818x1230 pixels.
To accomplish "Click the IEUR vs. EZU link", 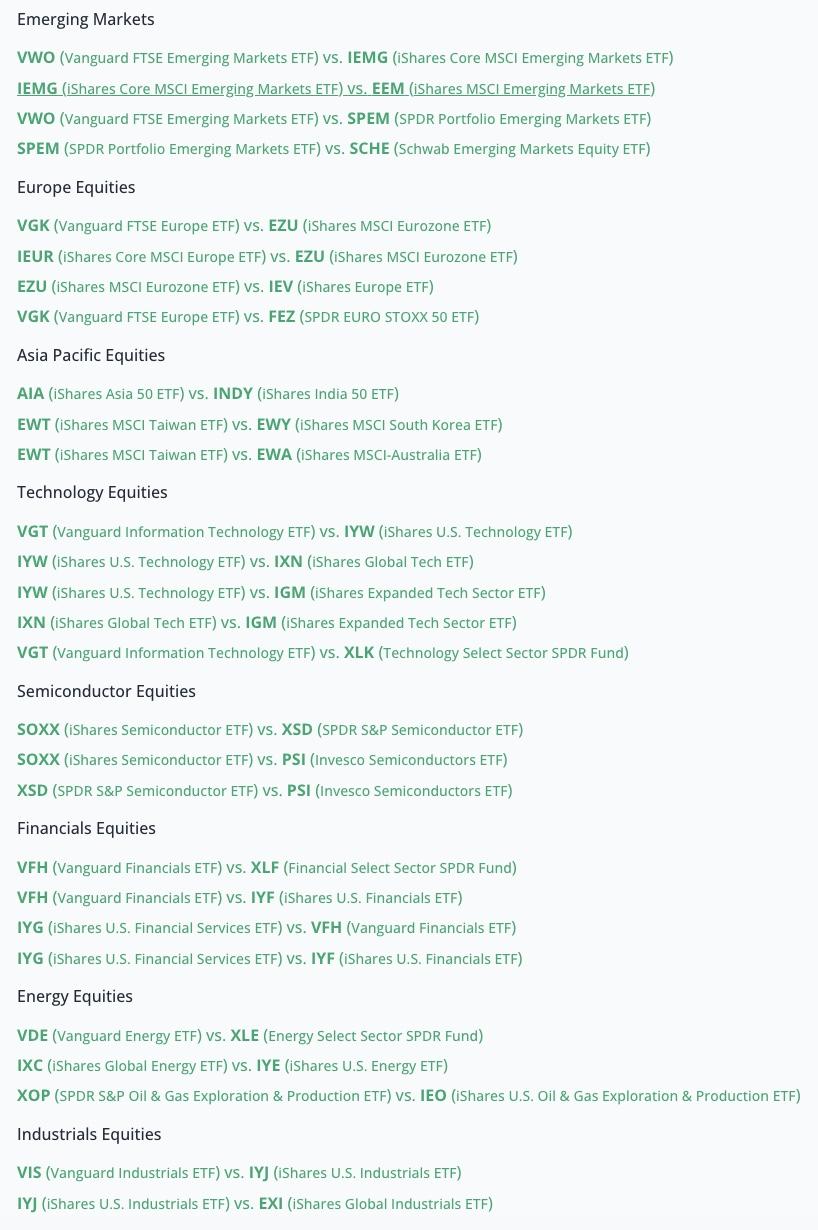I will pyautogui.click(x=267, y=257).
